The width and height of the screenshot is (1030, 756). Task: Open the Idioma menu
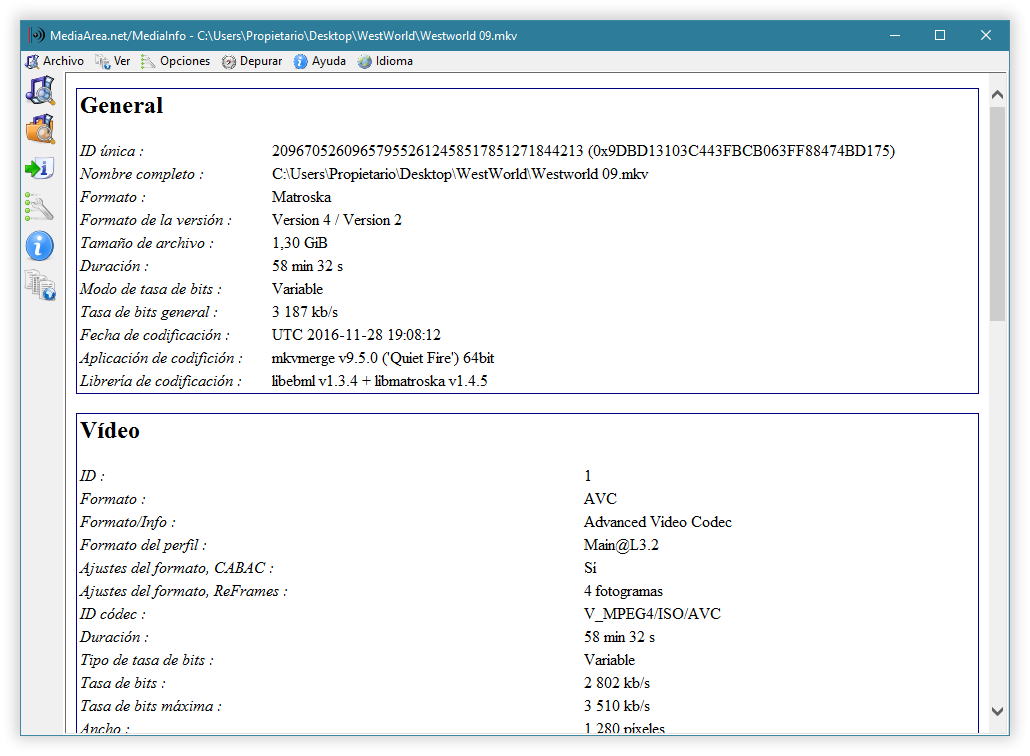pyautogui.click(x=386, y=61)
